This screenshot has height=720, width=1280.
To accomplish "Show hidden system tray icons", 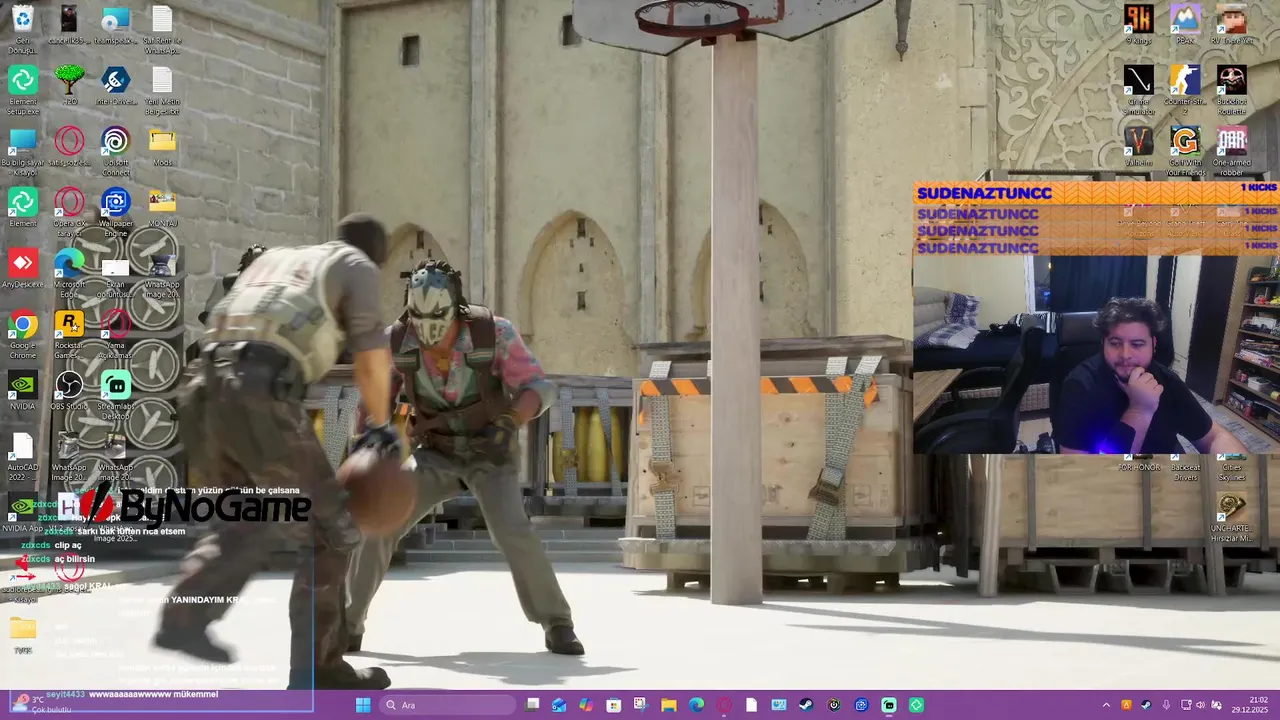I will tap(1106, 705).
